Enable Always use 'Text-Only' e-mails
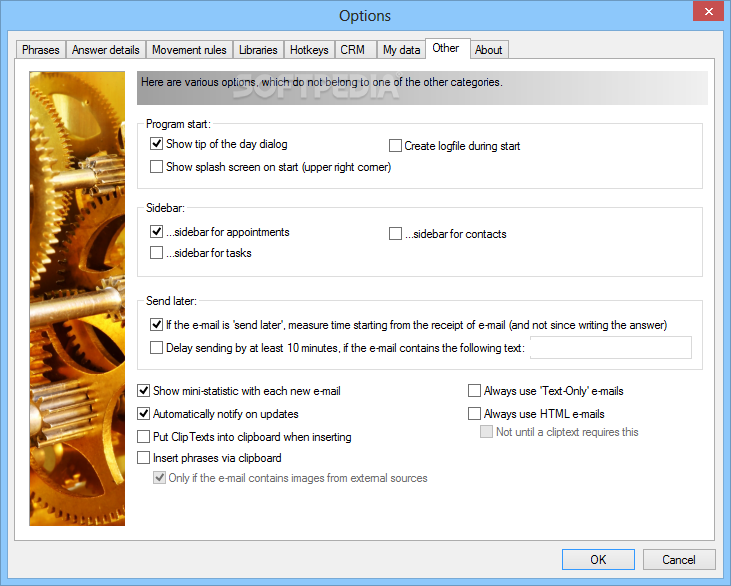The image size is (731, 586). click(x=474, y=391)
